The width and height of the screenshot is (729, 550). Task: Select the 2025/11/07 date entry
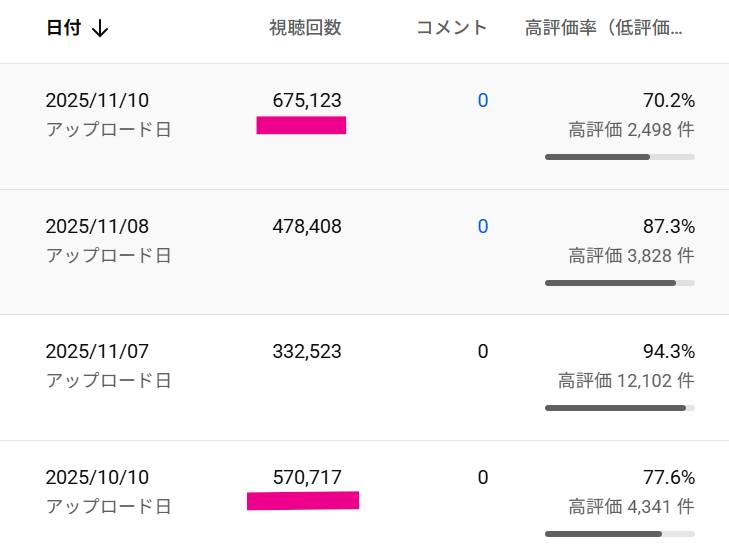(x=97, y=351)
